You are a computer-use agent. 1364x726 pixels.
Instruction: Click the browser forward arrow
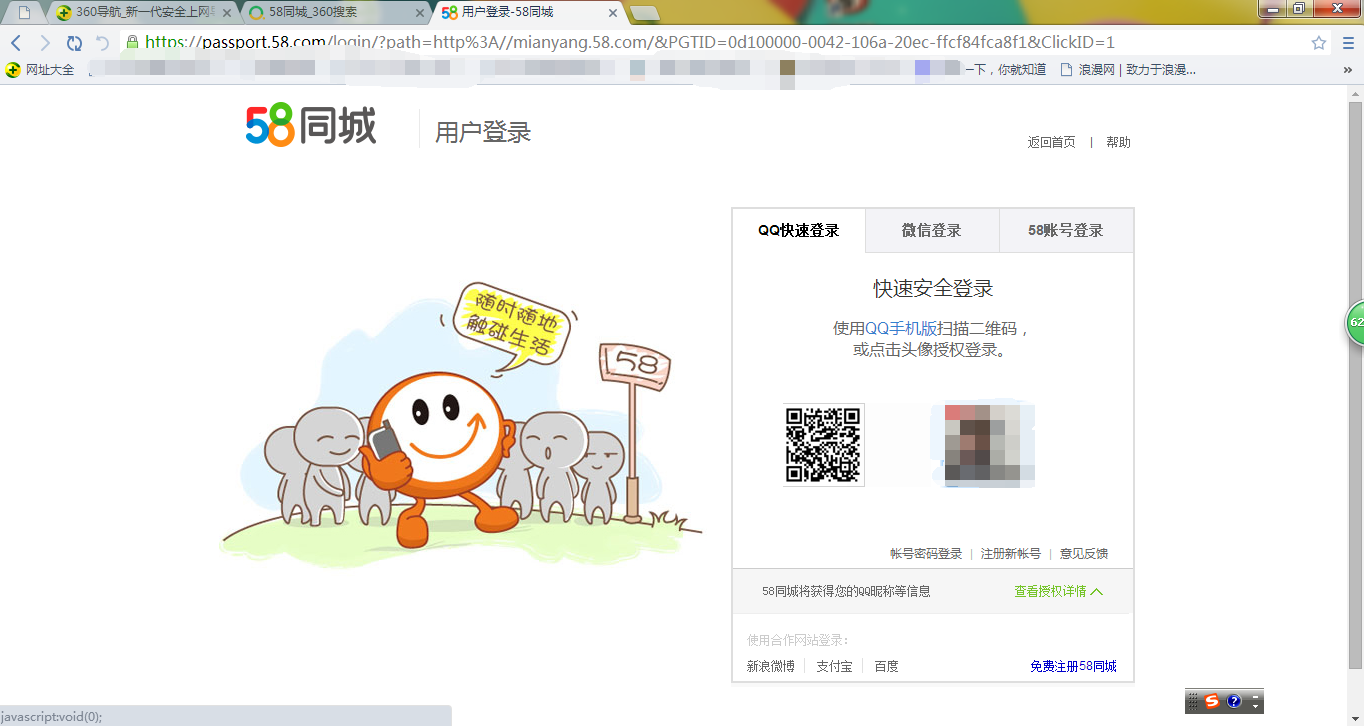click(45, 43)
